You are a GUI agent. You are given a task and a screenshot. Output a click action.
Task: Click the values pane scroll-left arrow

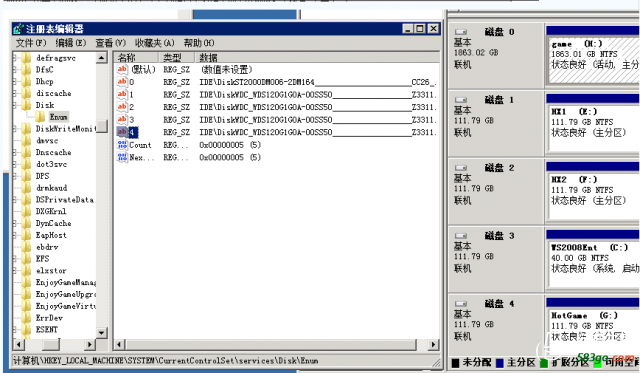pos(119,345)
